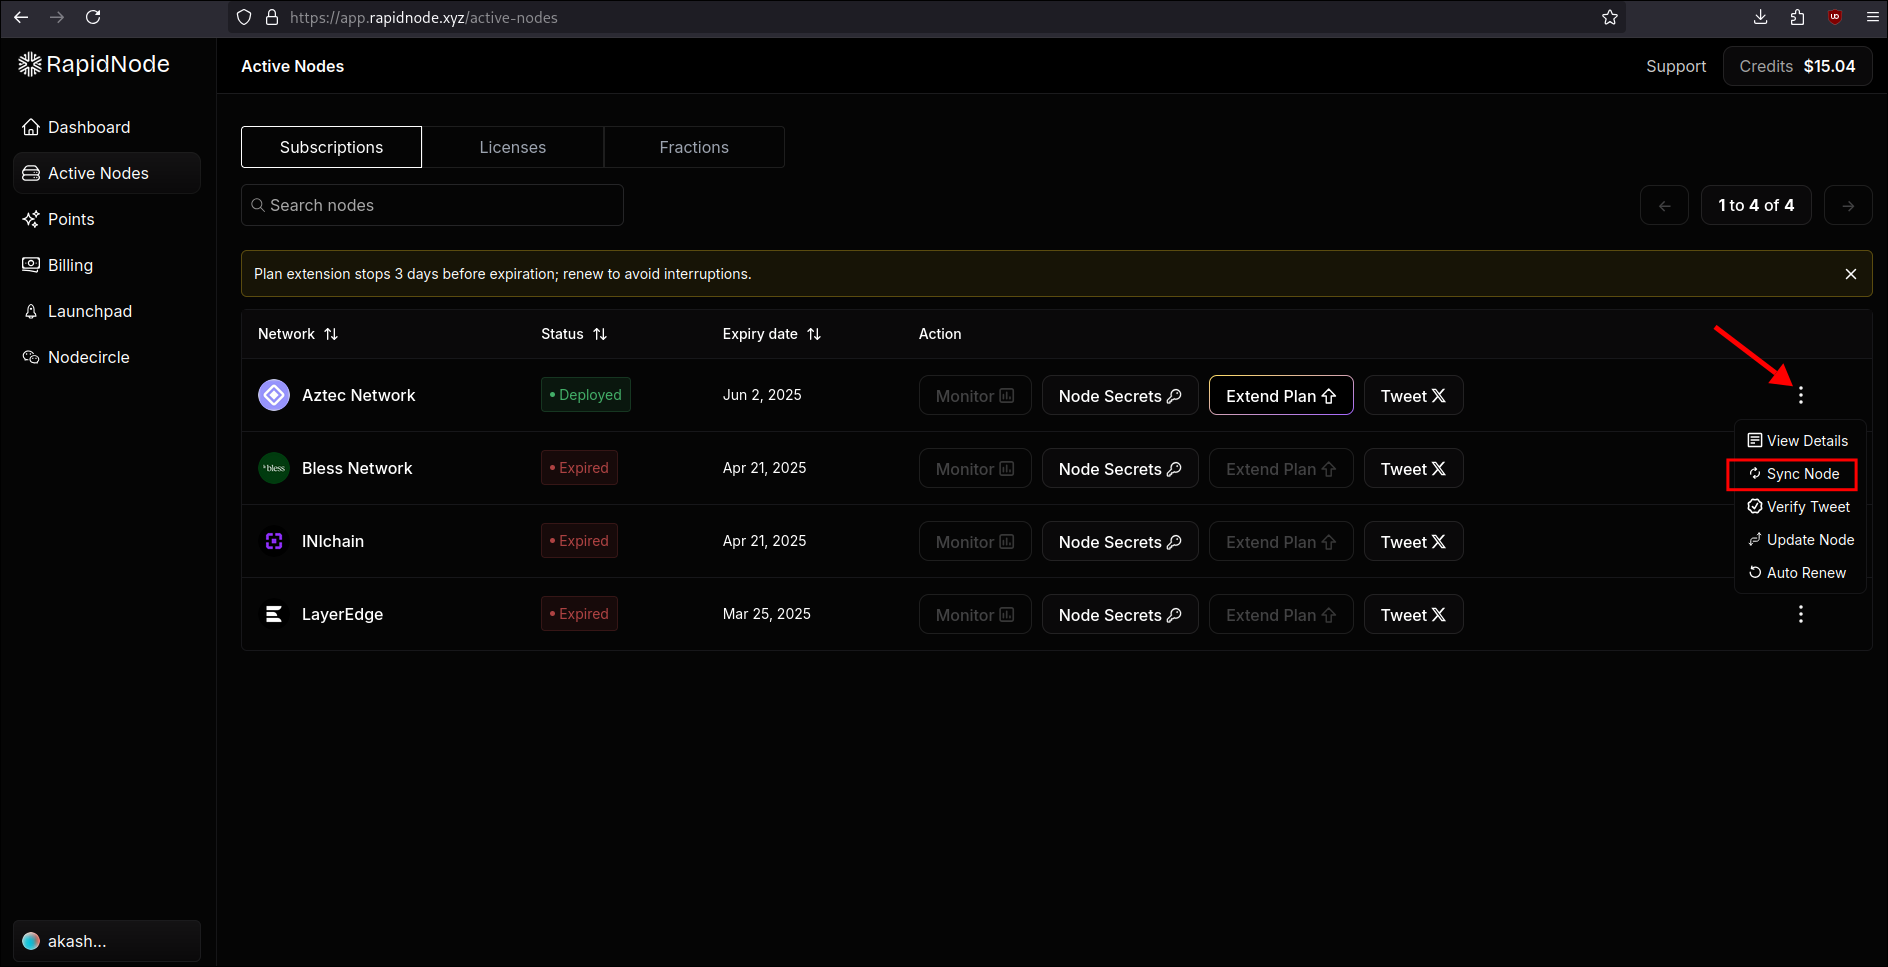Click the Deployed status badge
1888x967 pixels.
pos(586,395)
